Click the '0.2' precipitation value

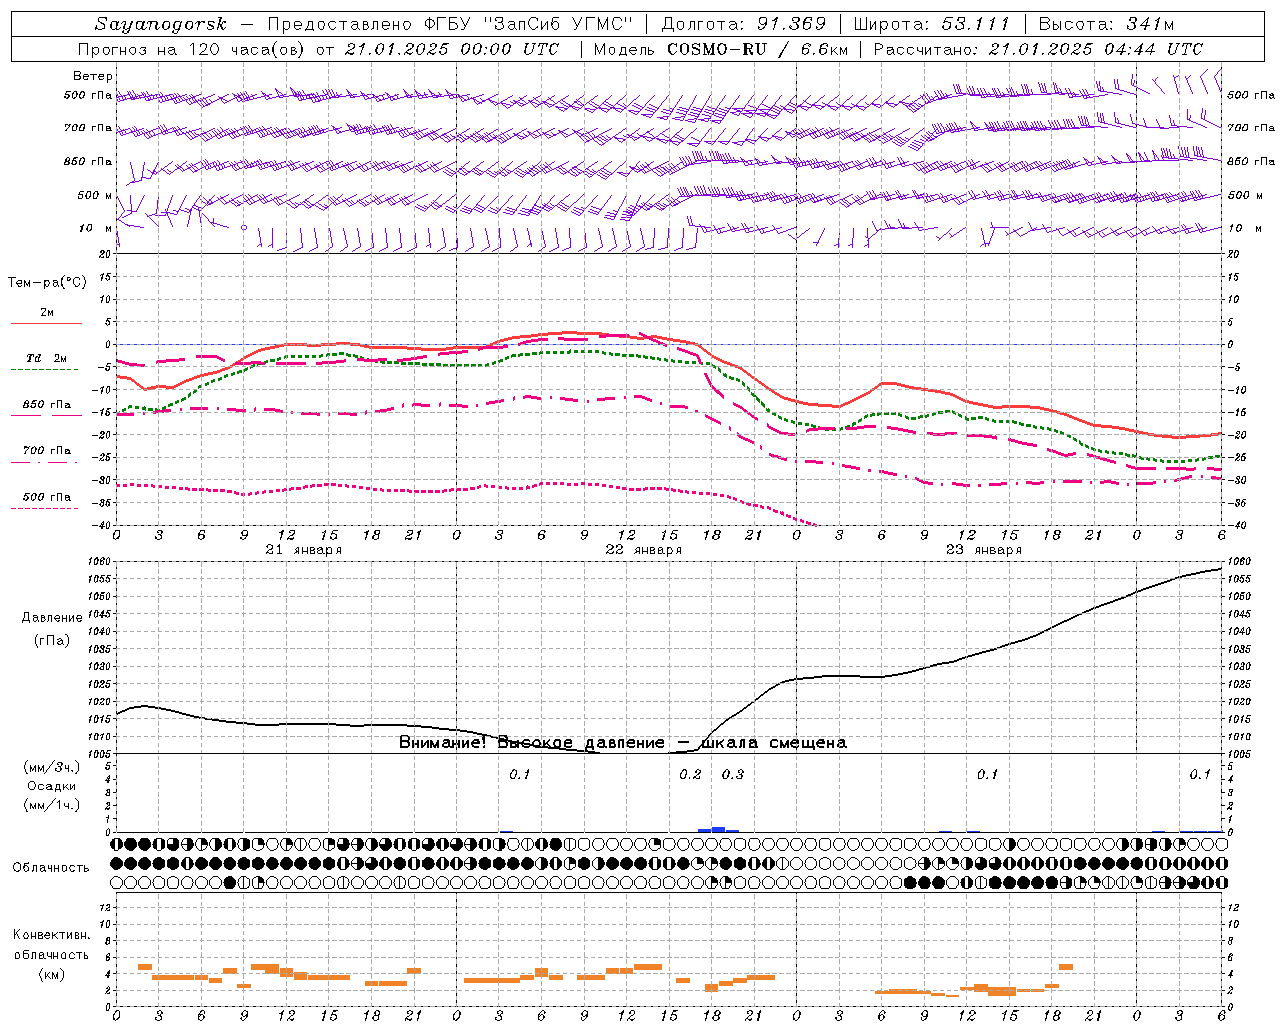coord(690,774)
